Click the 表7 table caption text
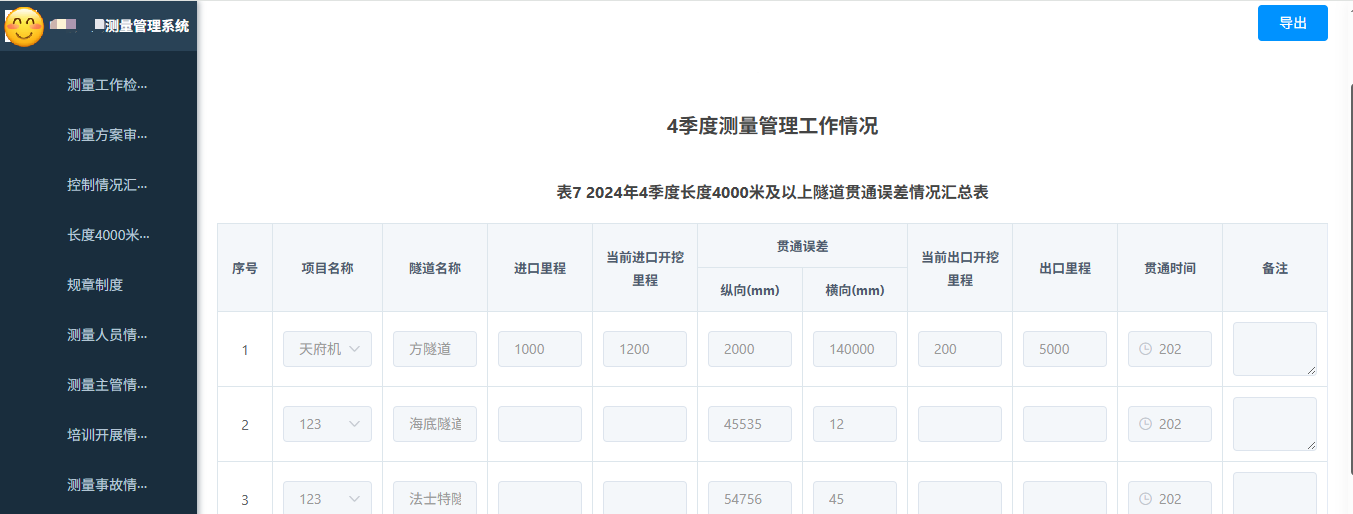This screenshot has width=1353, height=514. pyautogui.click(x=772, y=192)
